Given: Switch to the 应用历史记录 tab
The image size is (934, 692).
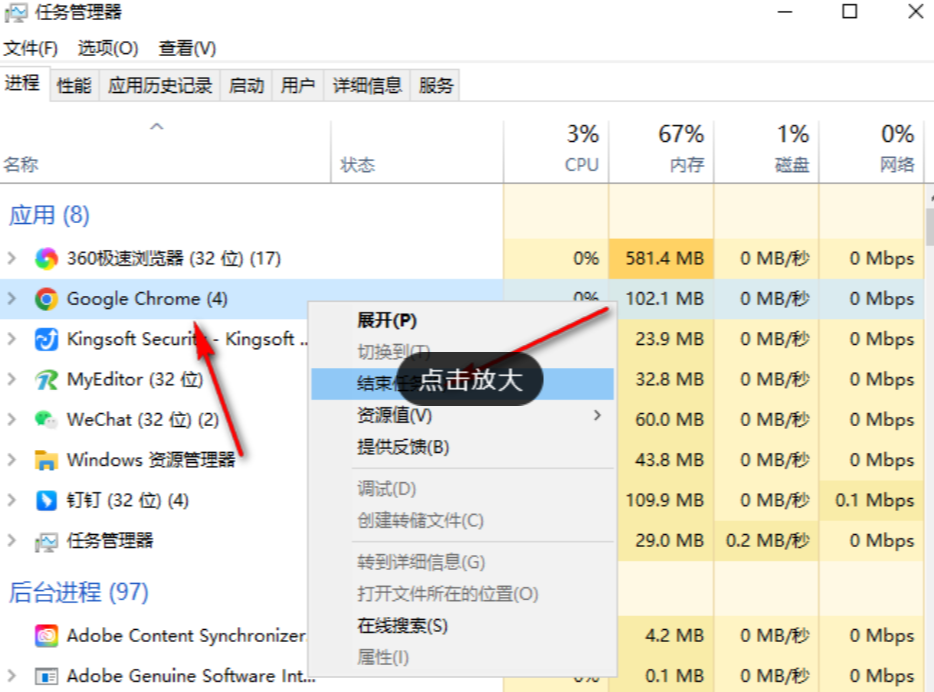Looking at the screenshot, I should point(160,86).
